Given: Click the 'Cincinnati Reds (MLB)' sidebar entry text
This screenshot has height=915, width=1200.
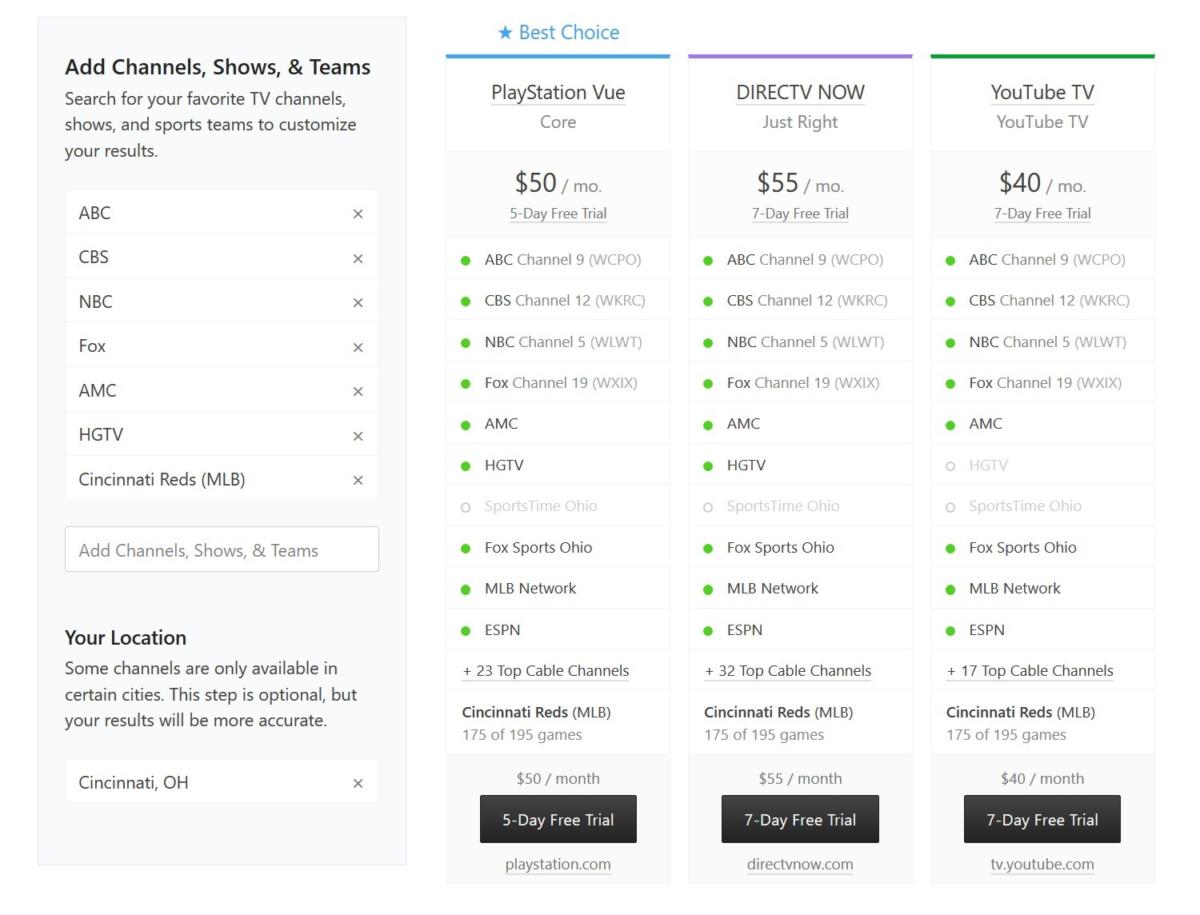Looking at the screenshot, I should click(x=162, y=480).
